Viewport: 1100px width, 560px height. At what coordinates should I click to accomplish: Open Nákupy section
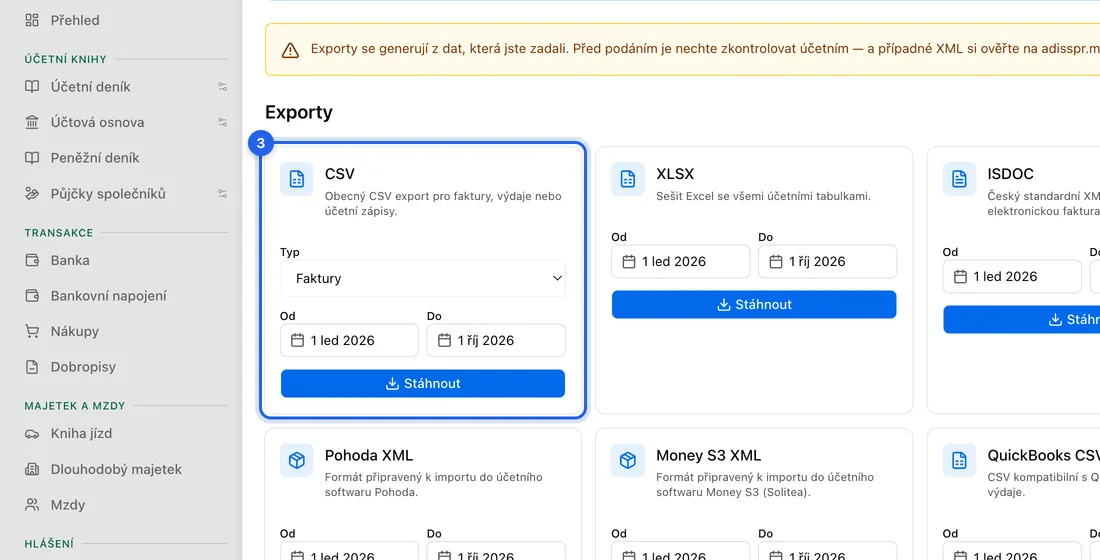pyautogui.click(x=74, y=331)
